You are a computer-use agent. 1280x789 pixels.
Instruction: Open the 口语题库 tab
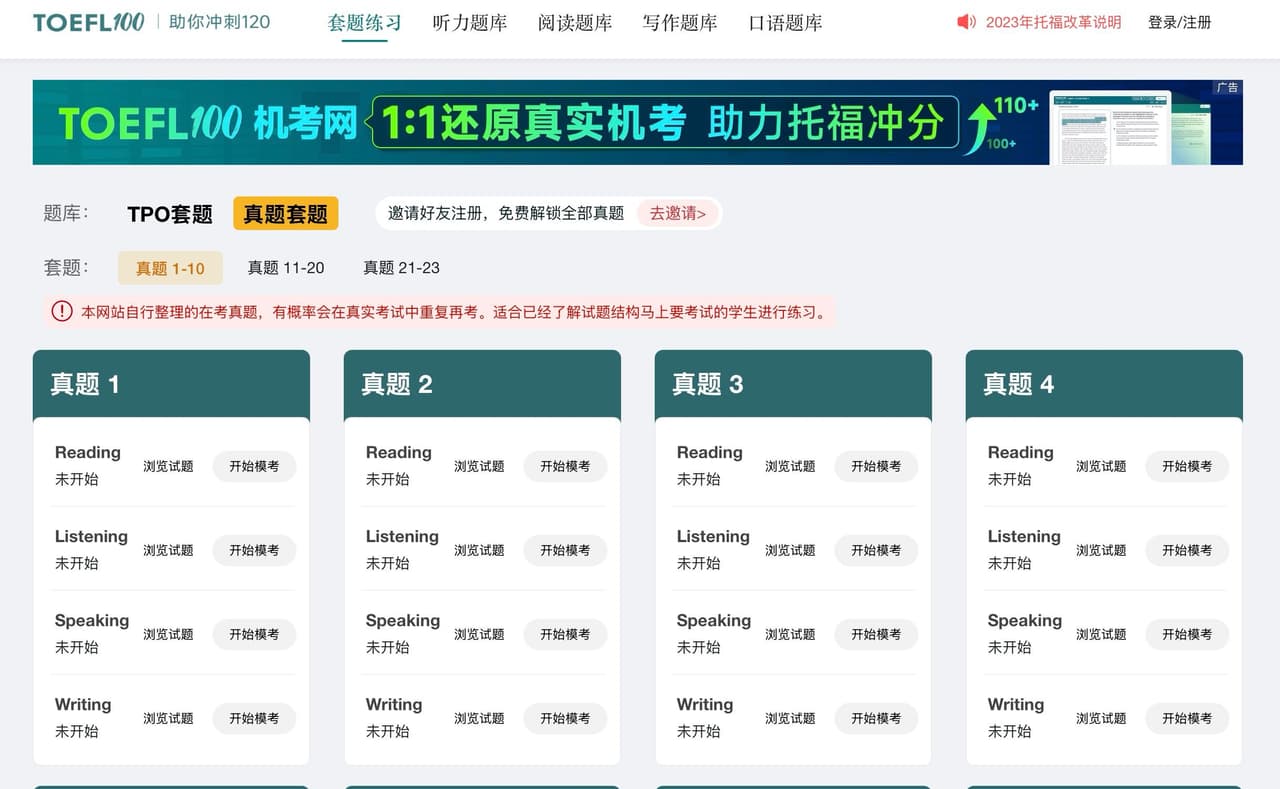[785, 22]
